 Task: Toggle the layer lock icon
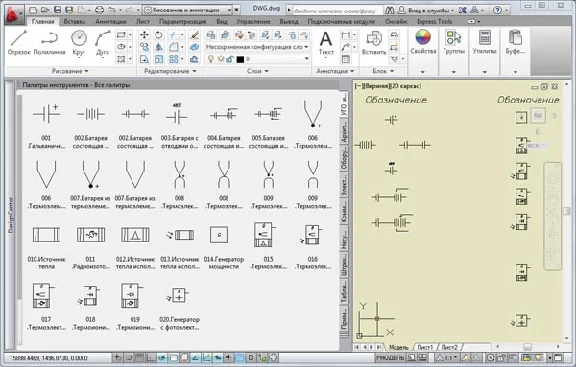(230, 59)
